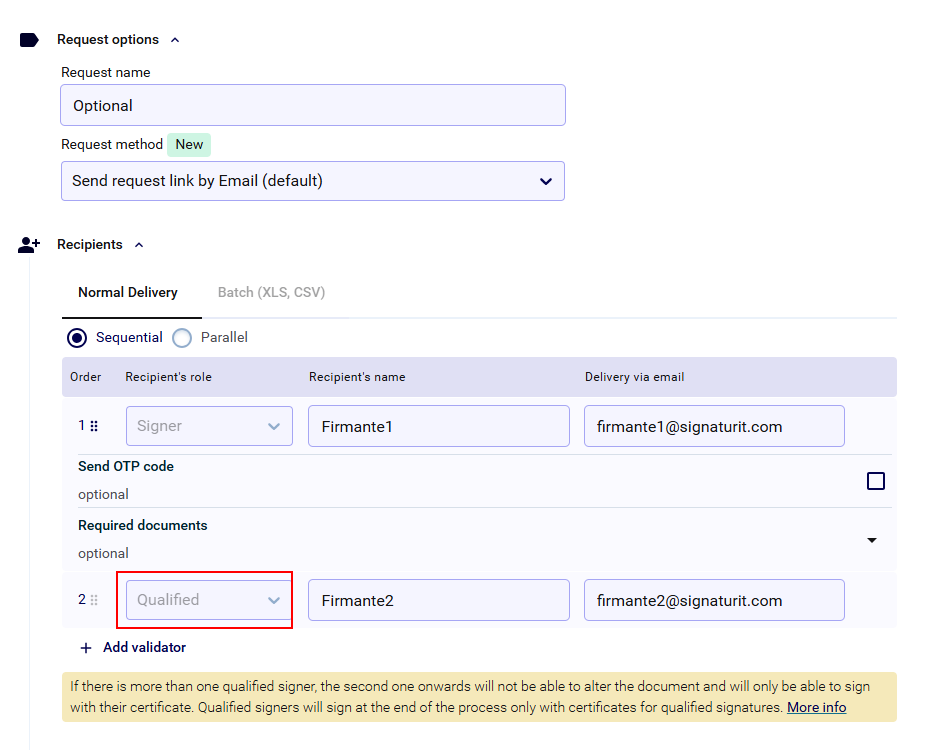Click drag handle icon for recipient 2
Image resolution: width=931 pixels, height=750 pixels.
[x=94, y=600]
